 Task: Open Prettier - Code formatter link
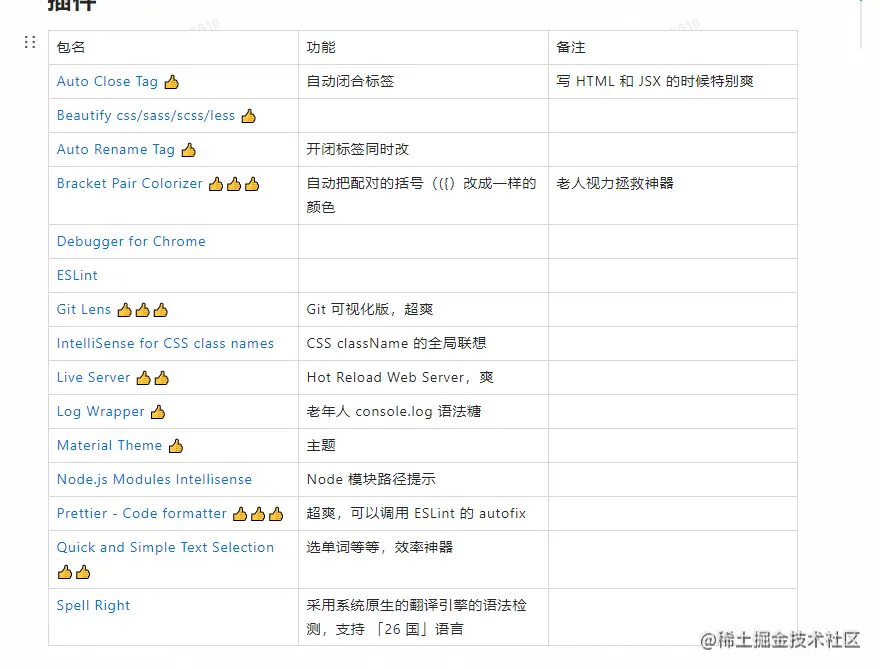pos(141,514)
